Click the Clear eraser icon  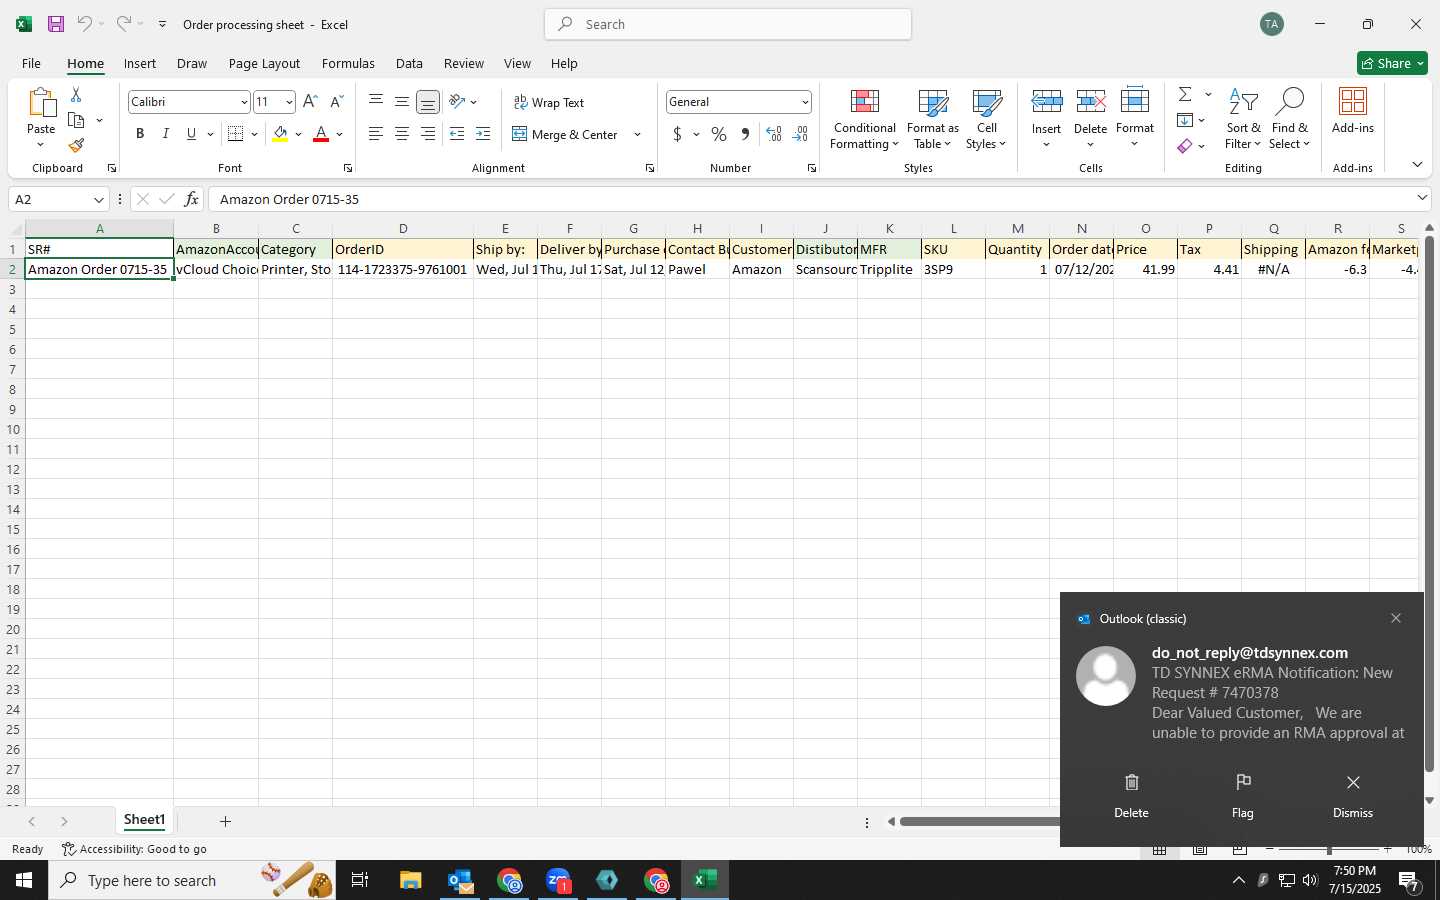pyautogui.click(x=1185, y=146)
